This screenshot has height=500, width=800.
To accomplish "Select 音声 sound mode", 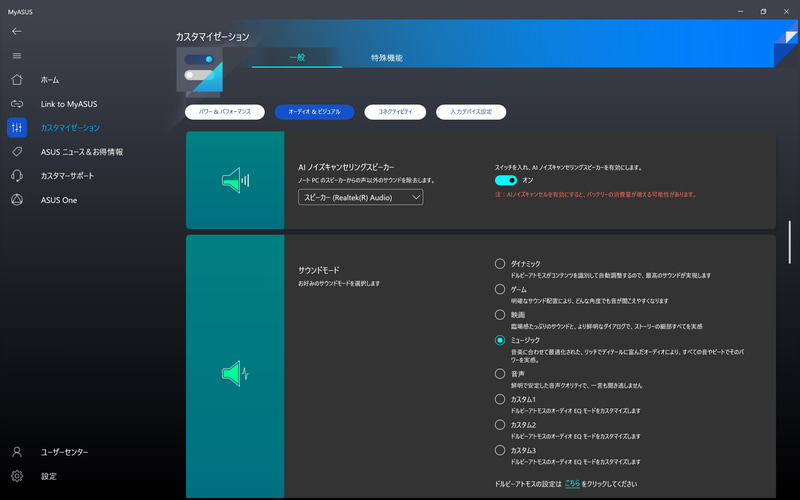I will 499,374.
